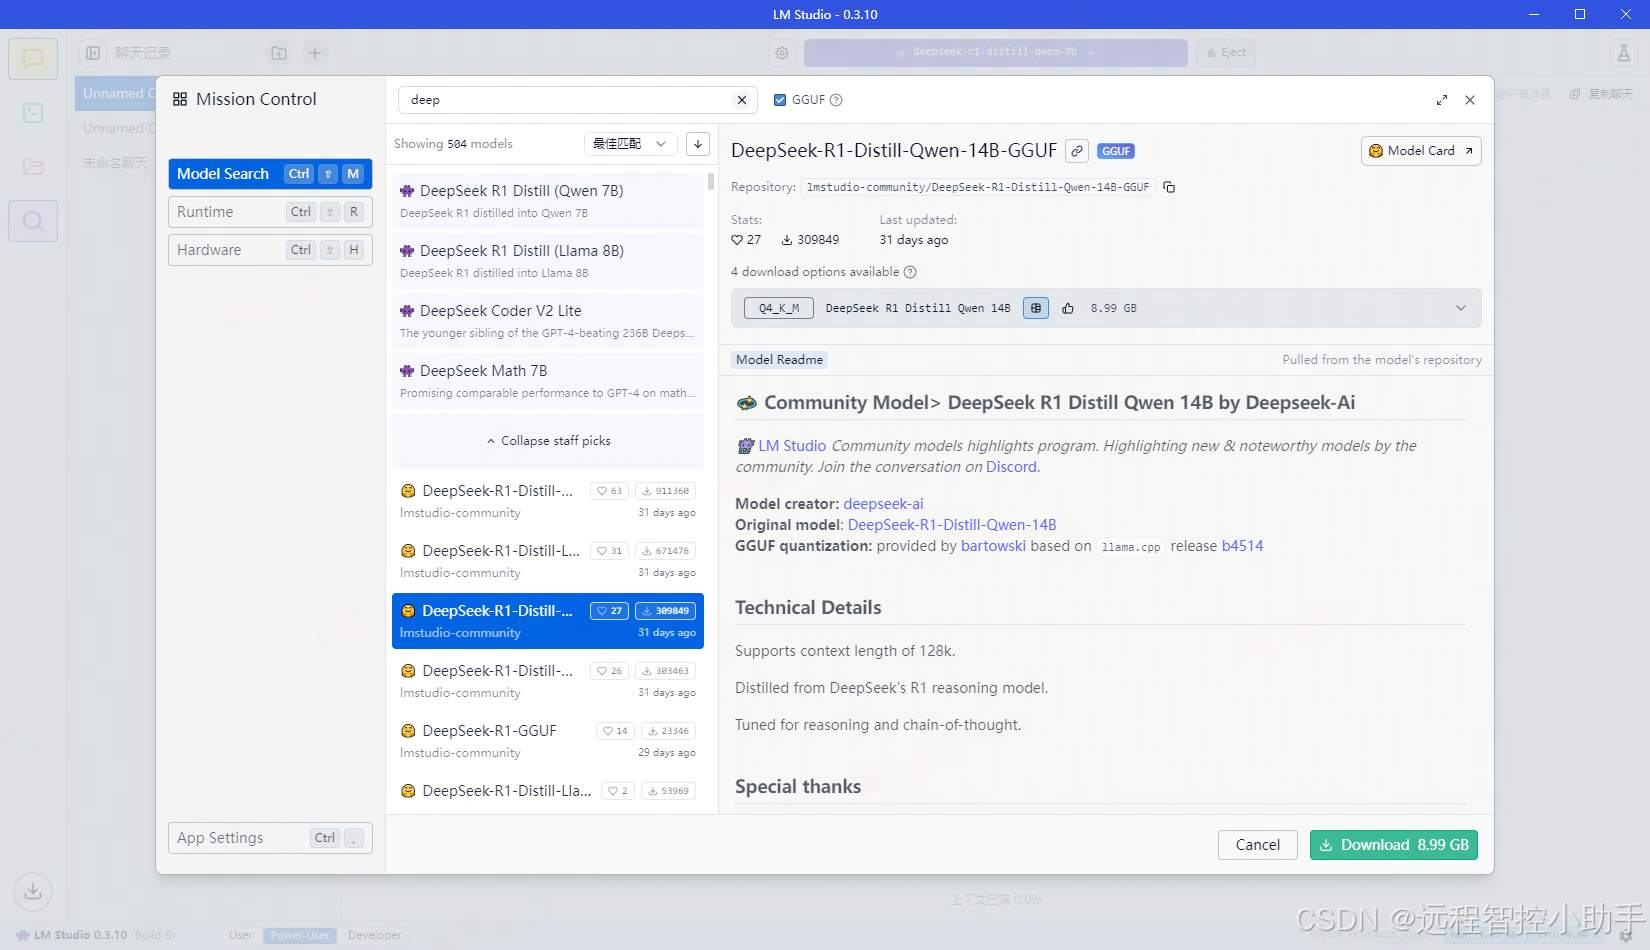Open model settings gear icon
Image resolution: width=1650 pixels, height=950 pixels.
(x=782, y=53)
